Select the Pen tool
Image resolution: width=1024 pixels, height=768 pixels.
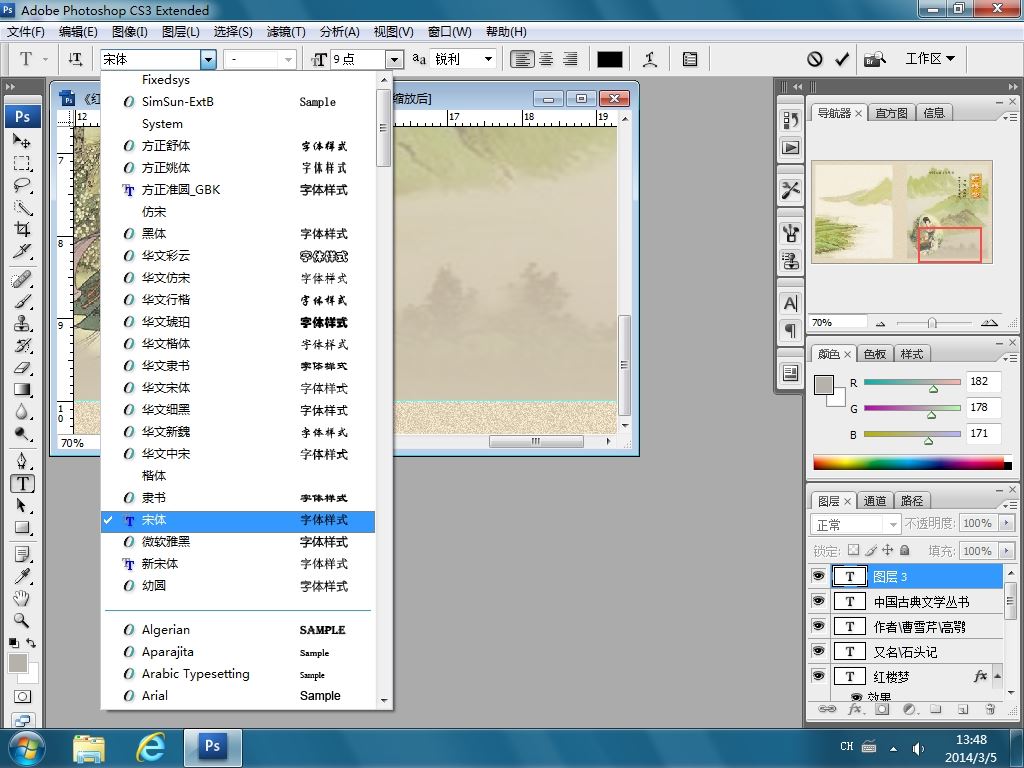pos(22,461)
